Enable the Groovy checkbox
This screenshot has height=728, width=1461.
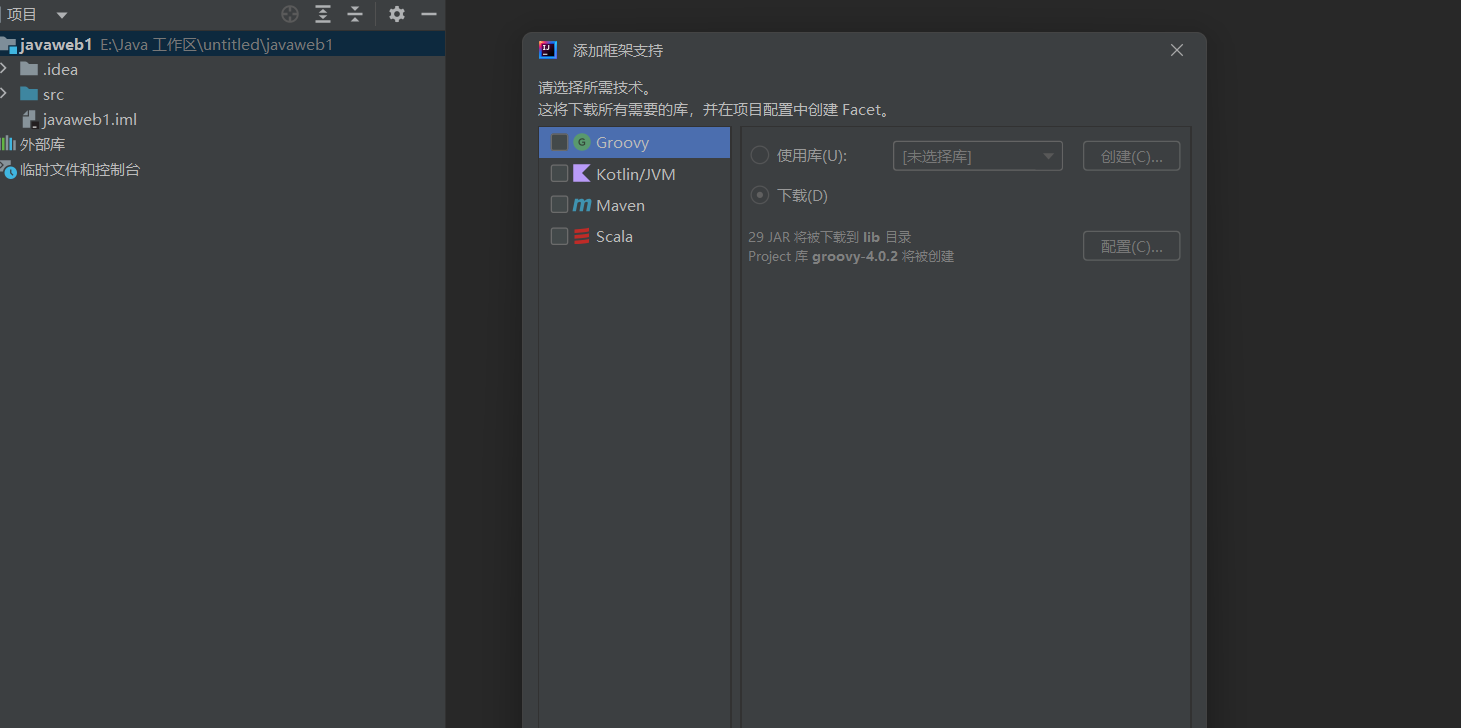(x=559, y=143)
